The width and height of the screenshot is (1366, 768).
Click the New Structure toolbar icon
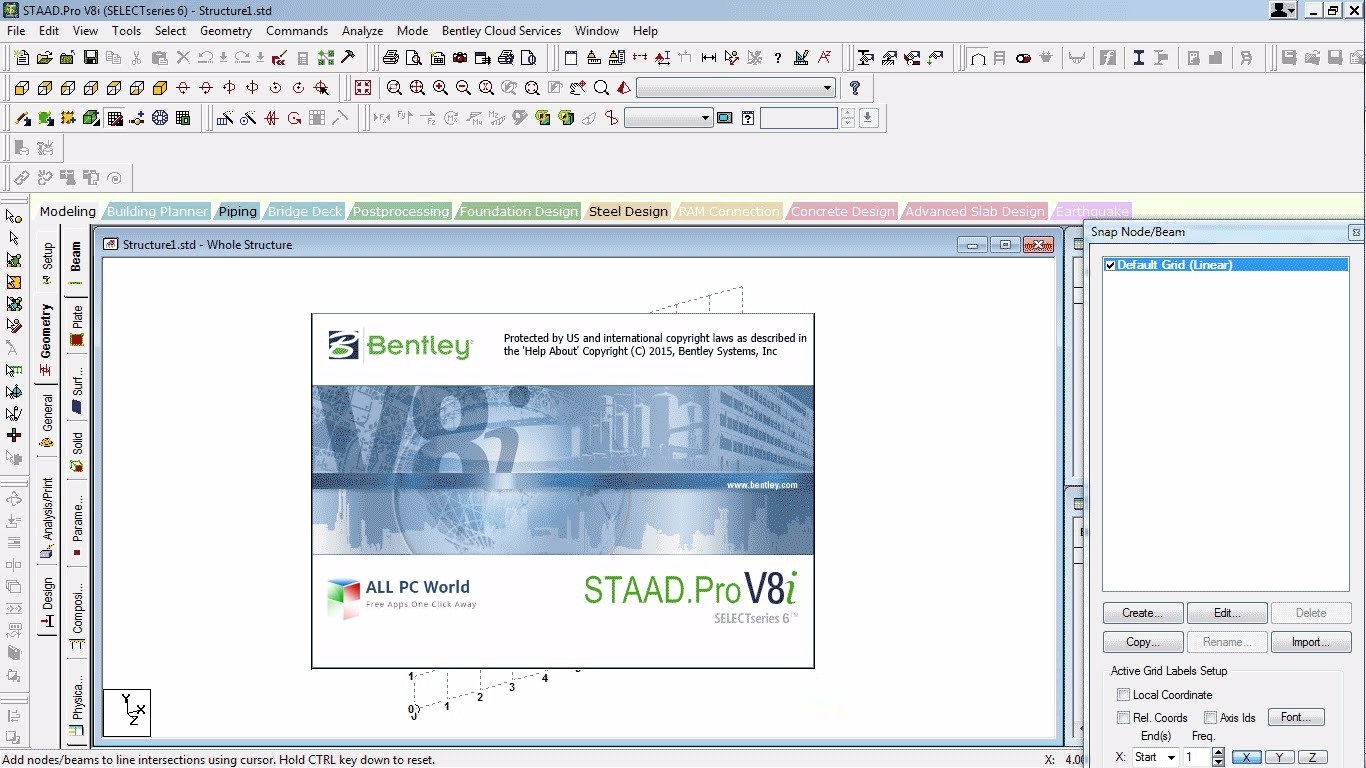click(21, 57)
